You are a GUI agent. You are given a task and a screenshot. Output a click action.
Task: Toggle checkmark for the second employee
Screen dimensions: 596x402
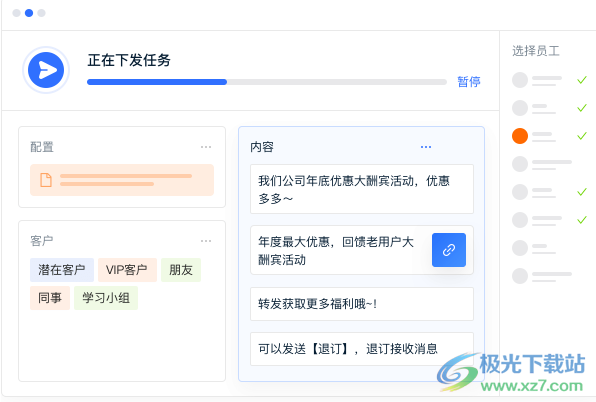click(x=582, y=108)
